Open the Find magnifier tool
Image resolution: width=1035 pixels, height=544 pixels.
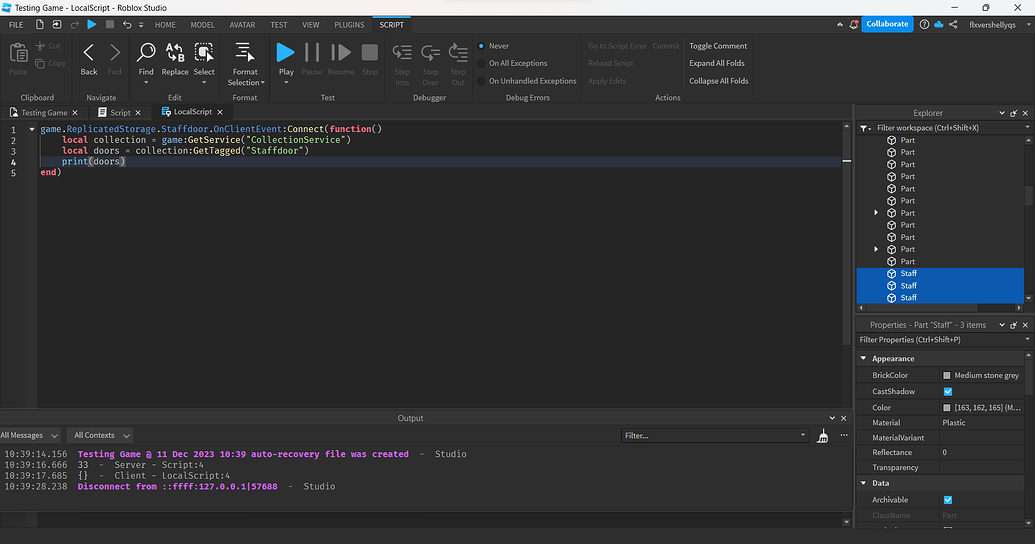pyautogui.click(x=146, y=52)
